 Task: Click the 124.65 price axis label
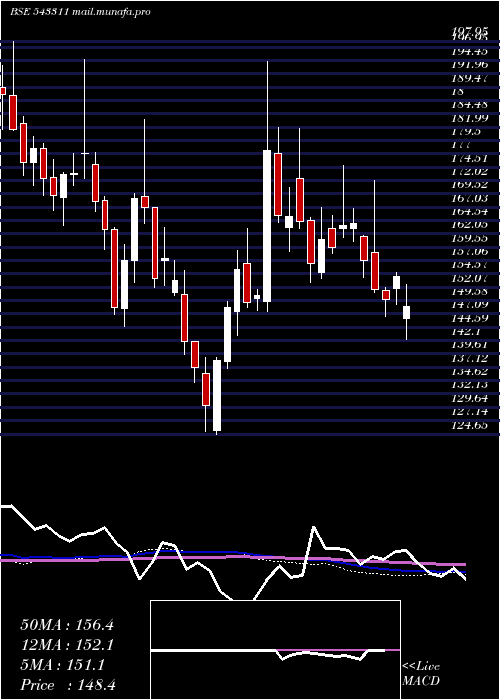(x=469, y=425)
